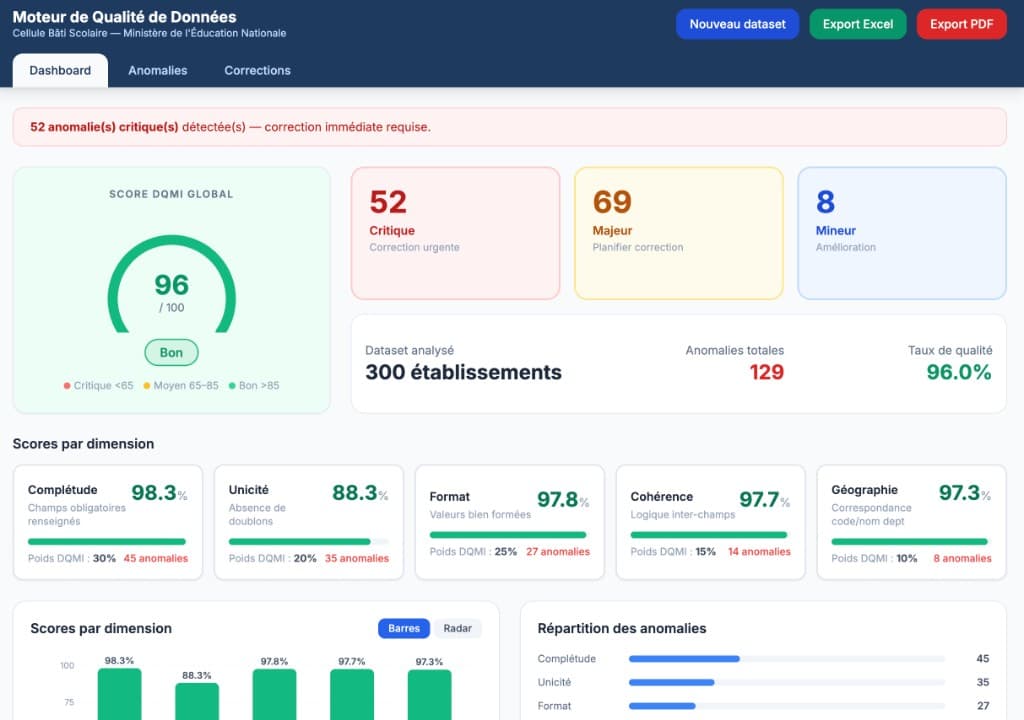
Task: Switch to the Radar chart view
Action: pos(457,628)
